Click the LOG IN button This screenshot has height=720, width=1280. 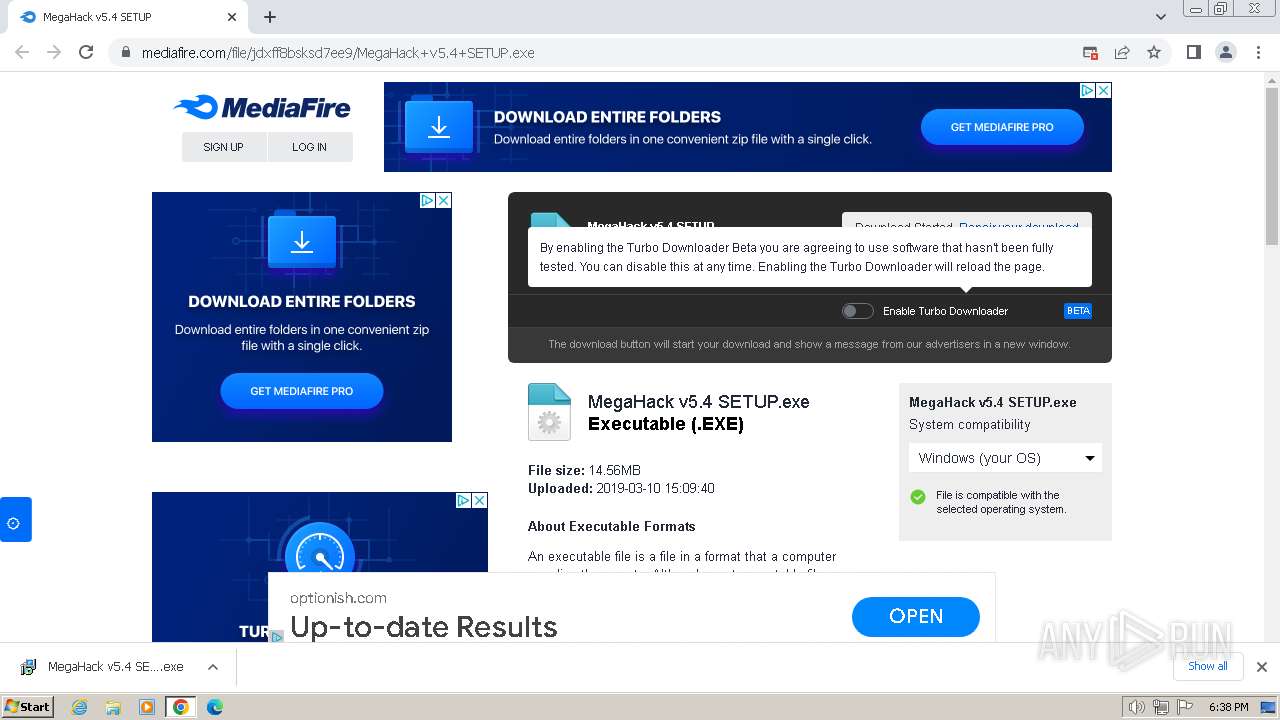(310, 147)
